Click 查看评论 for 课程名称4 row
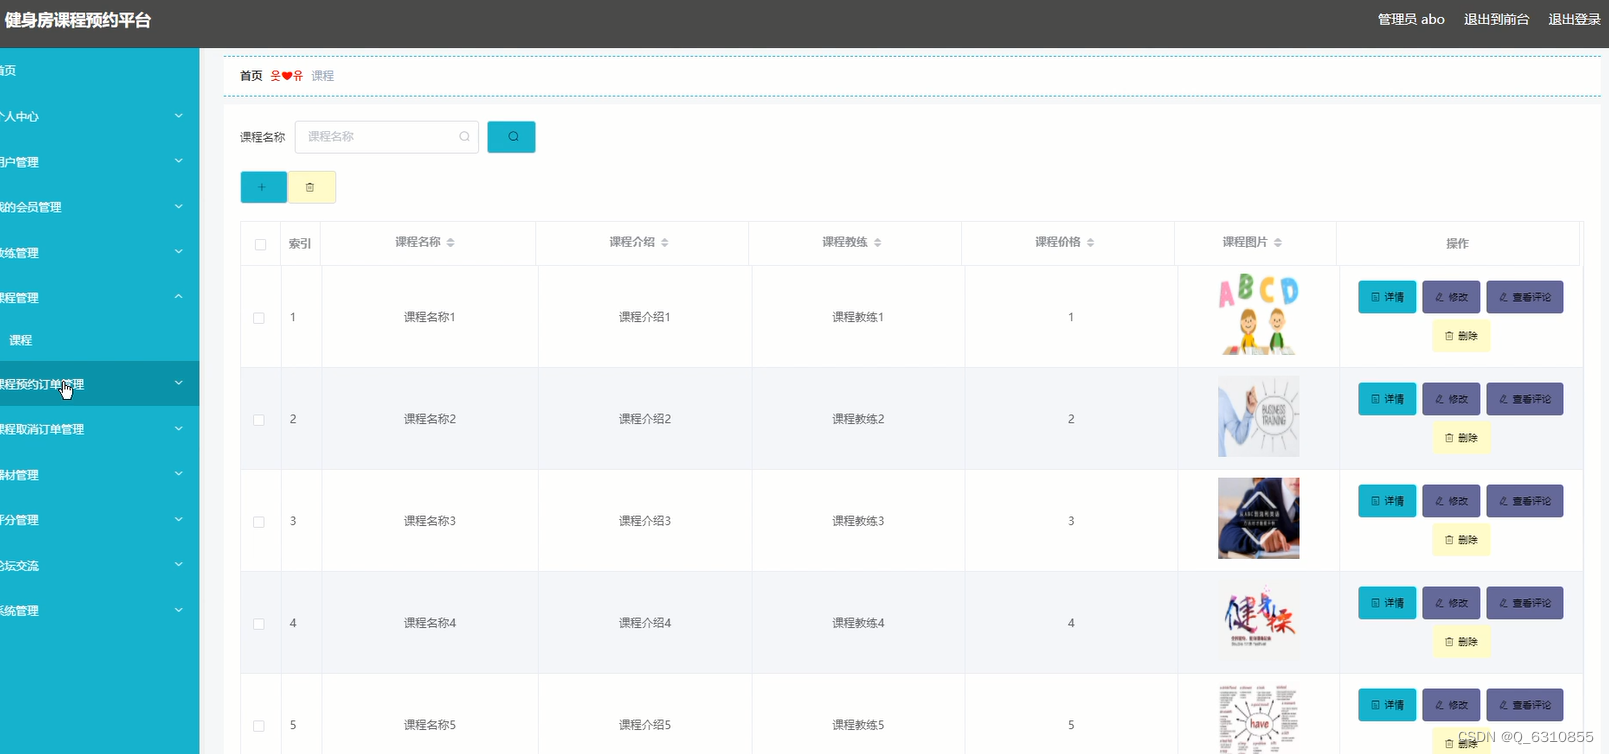The width and height of the screenshot is (1609, 754). [1524, 603]
